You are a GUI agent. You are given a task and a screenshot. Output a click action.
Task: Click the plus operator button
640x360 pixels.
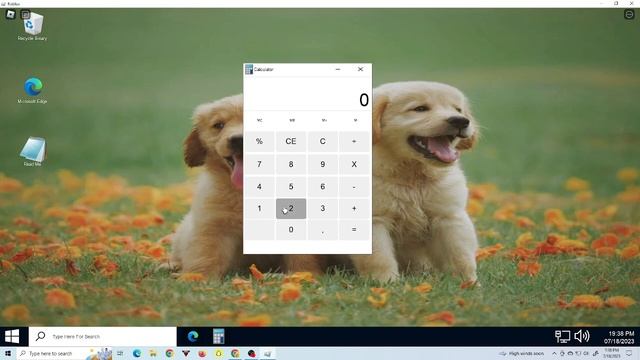pyautogui.click(x=354, y=209)
